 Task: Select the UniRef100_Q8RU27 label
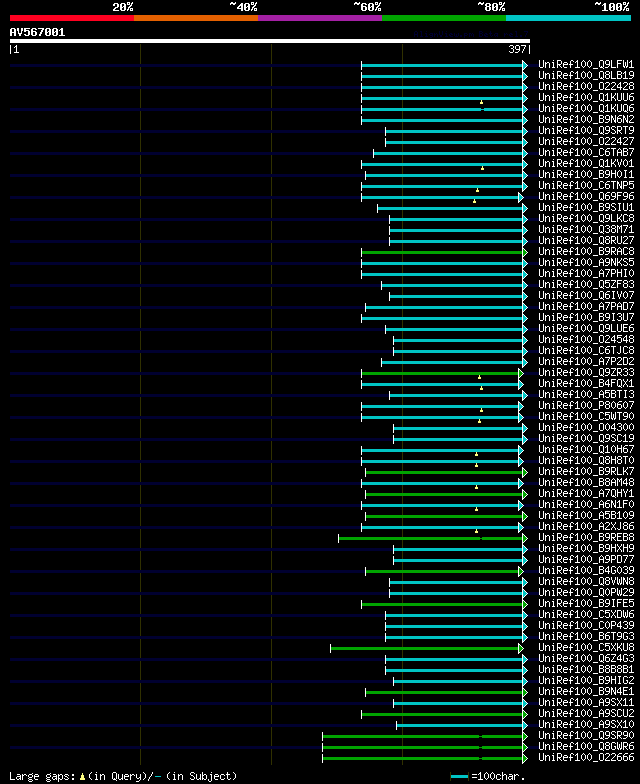pyautogui.click(x=586, y=240)
